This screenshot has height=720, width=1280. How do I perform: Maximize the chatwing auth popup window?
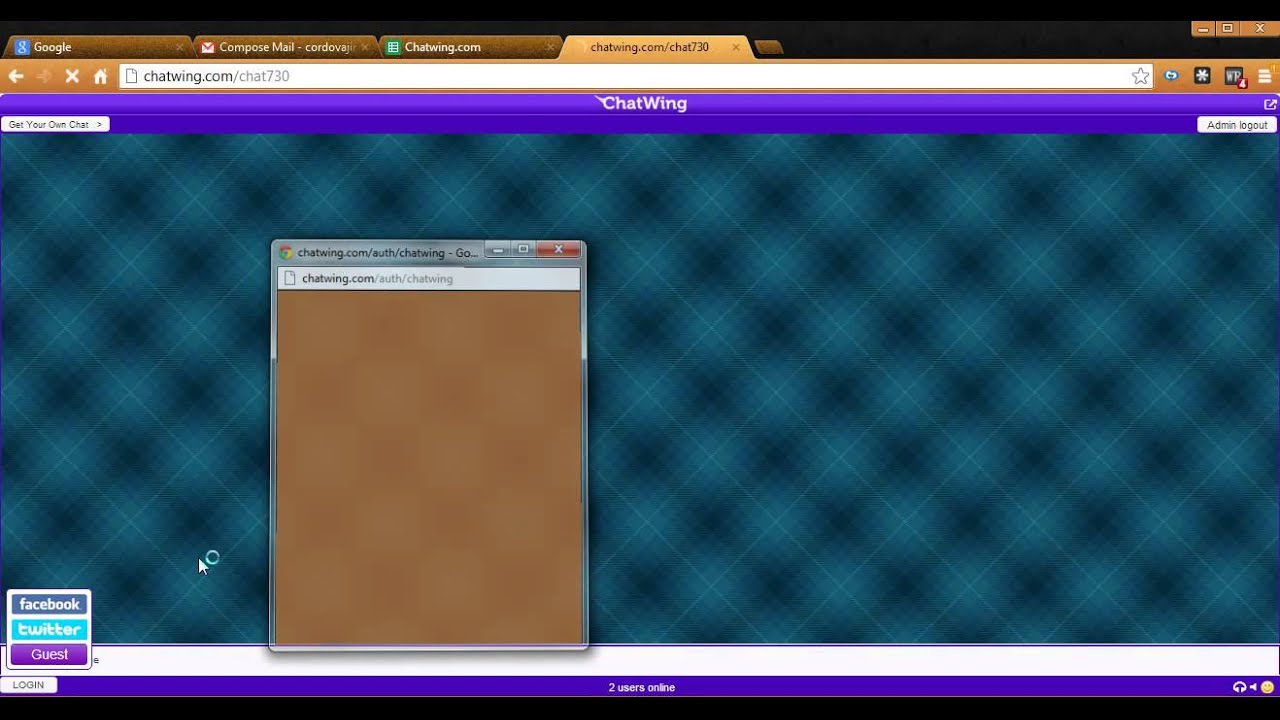(x=522, y=250)
